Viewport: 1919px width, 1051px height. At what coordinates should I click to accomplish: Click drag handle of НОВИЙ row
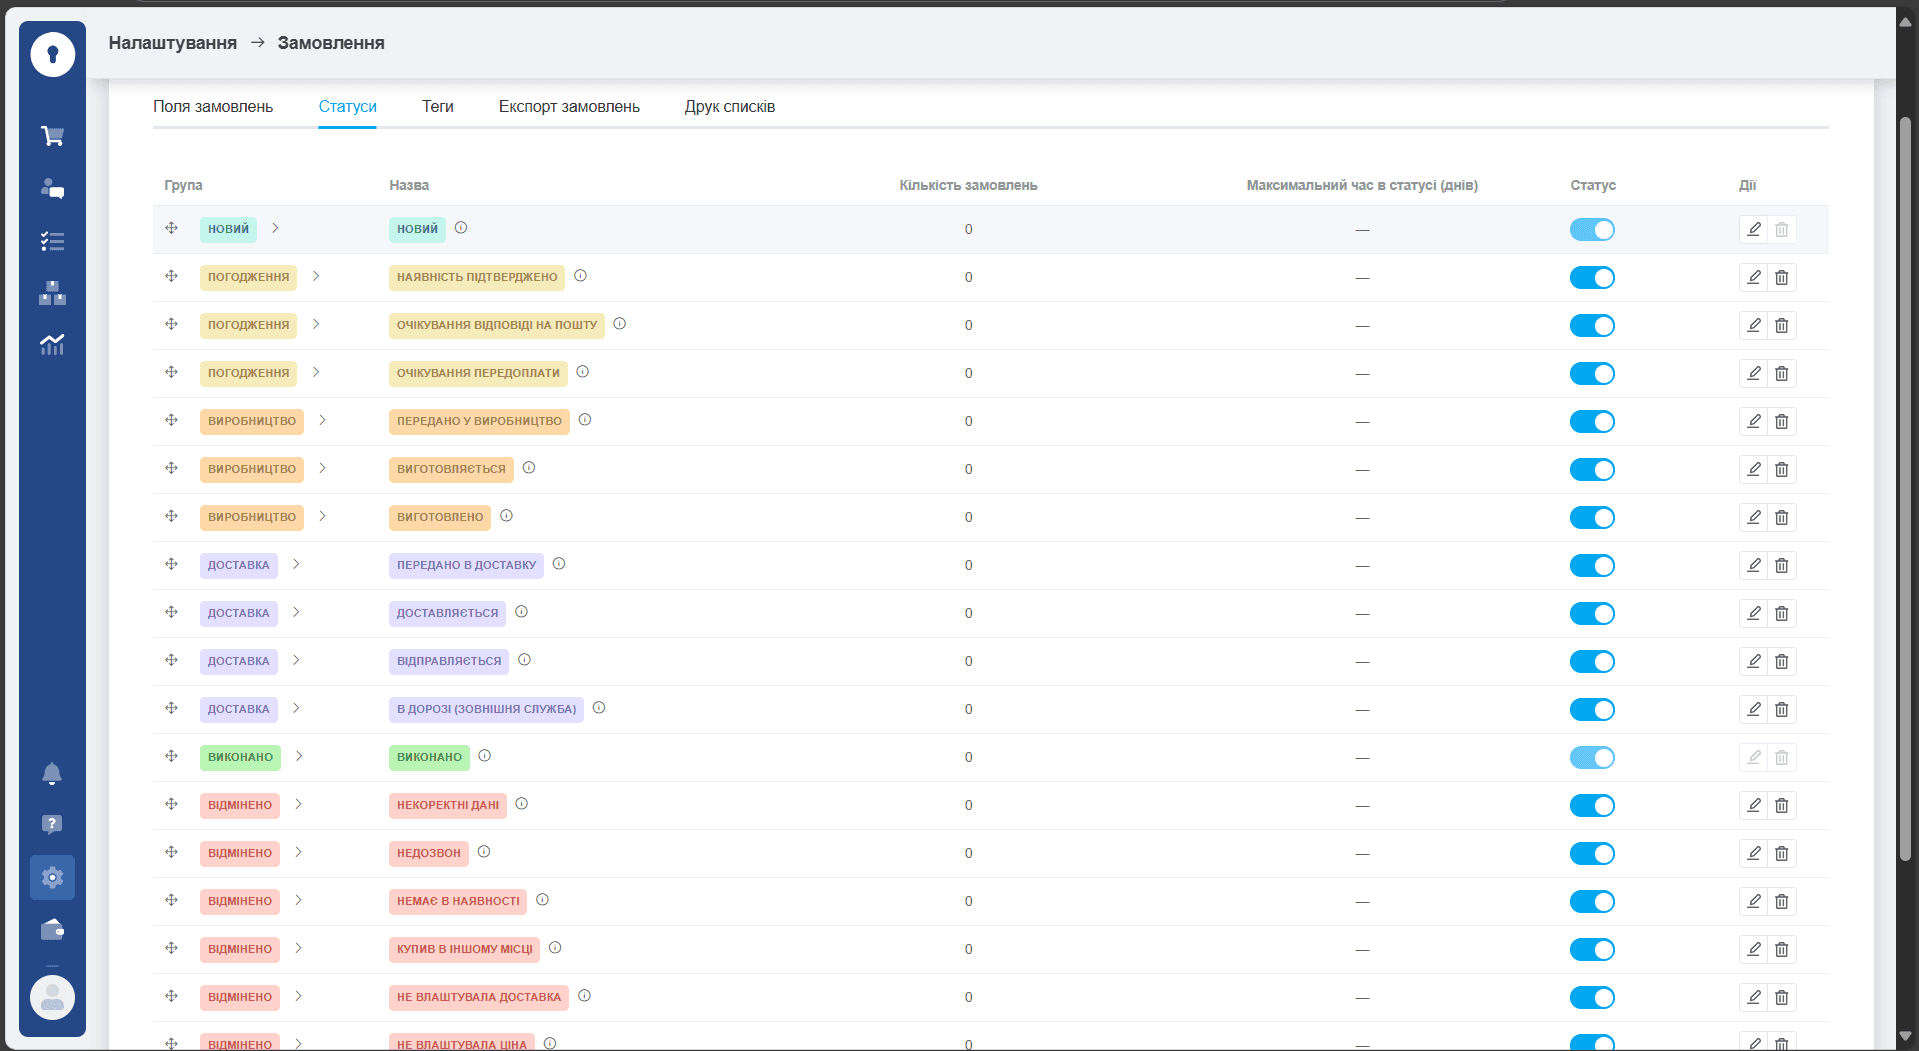point(171,228)
